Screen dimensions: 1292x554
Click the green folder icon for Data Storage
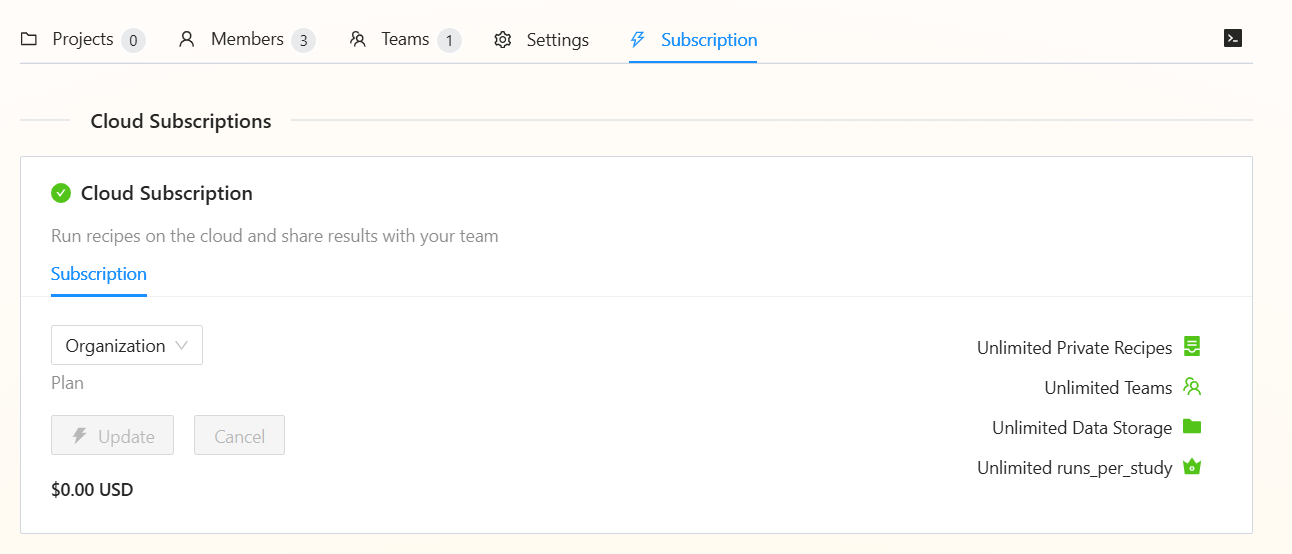tap(1191, 427)
